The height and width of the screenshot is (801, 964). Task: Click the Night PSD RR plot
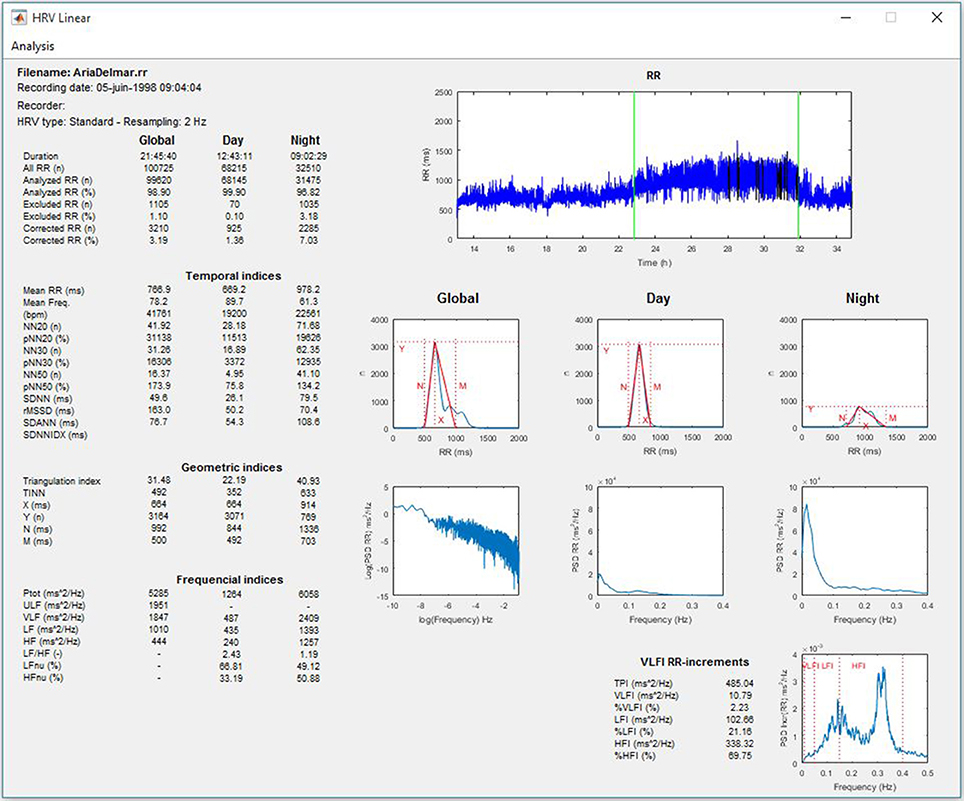864,541
